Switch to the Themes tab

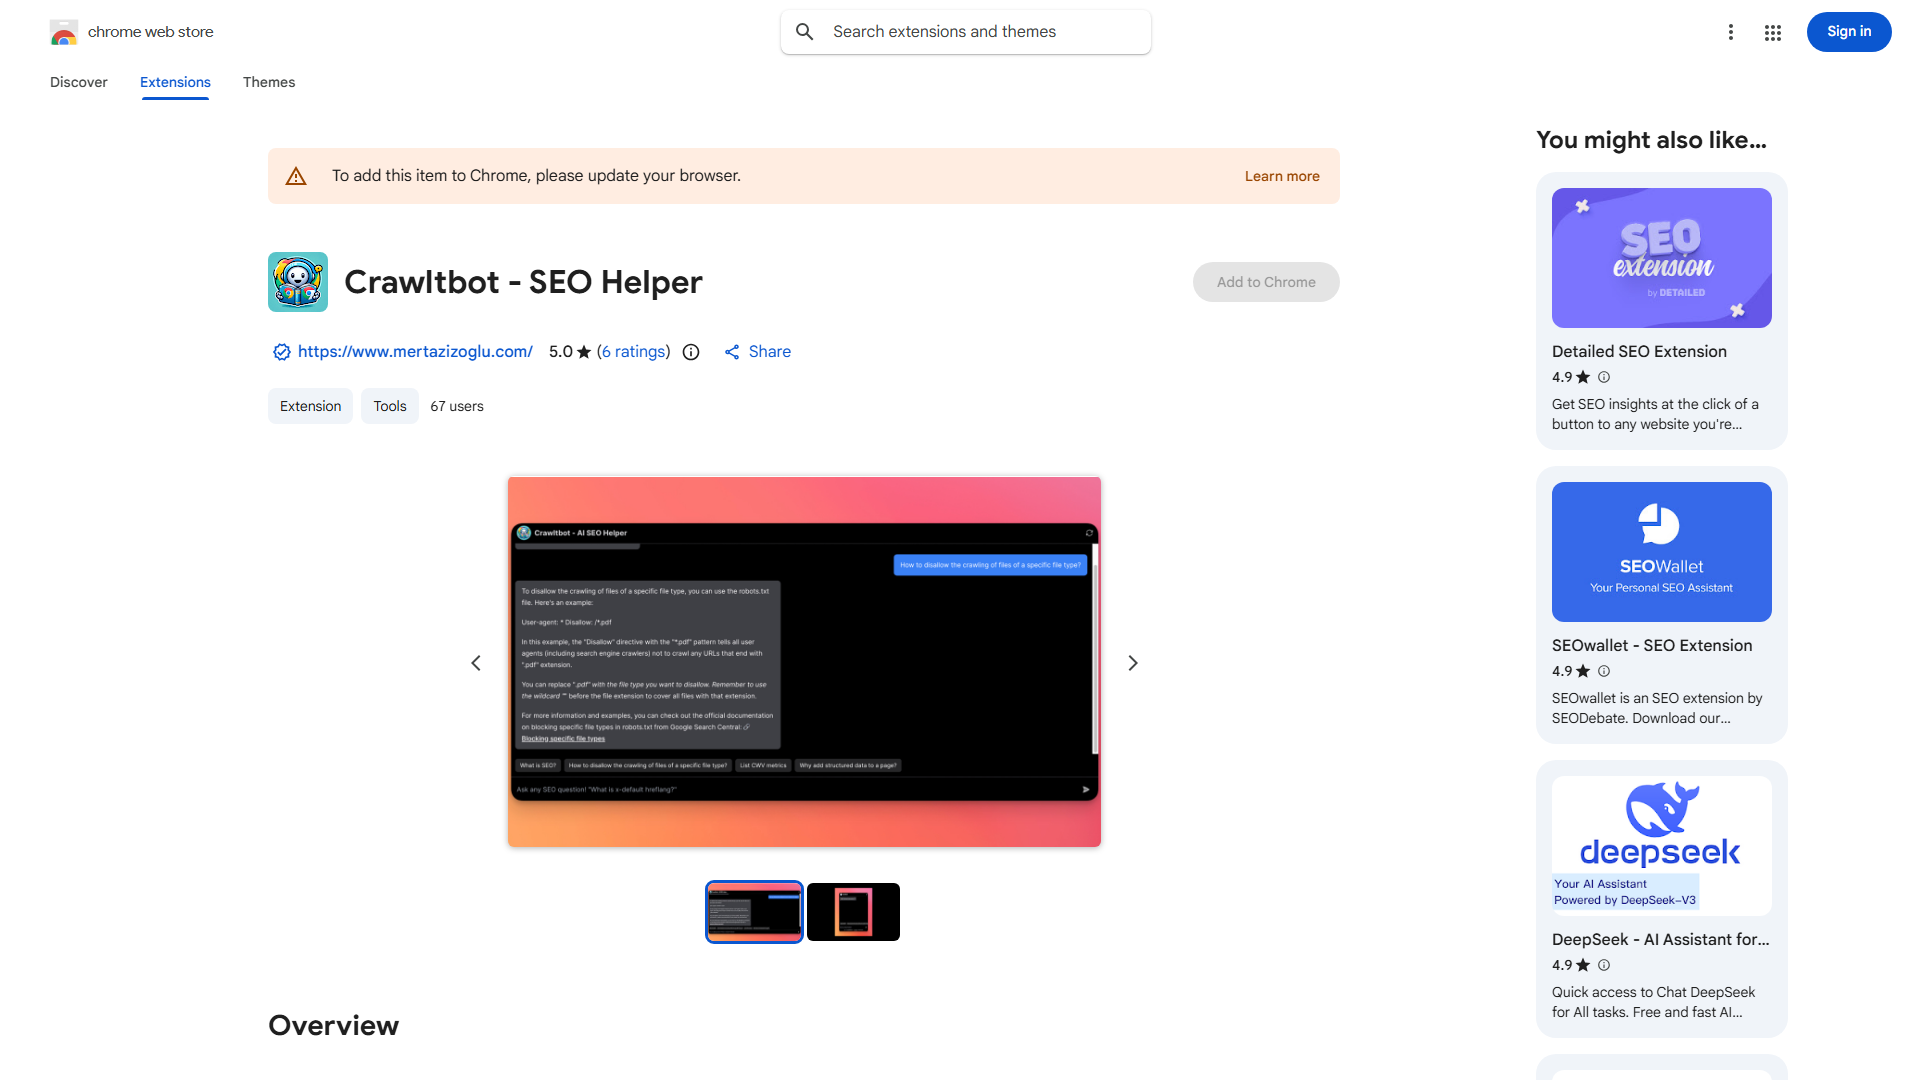click(x=268, y=82)
